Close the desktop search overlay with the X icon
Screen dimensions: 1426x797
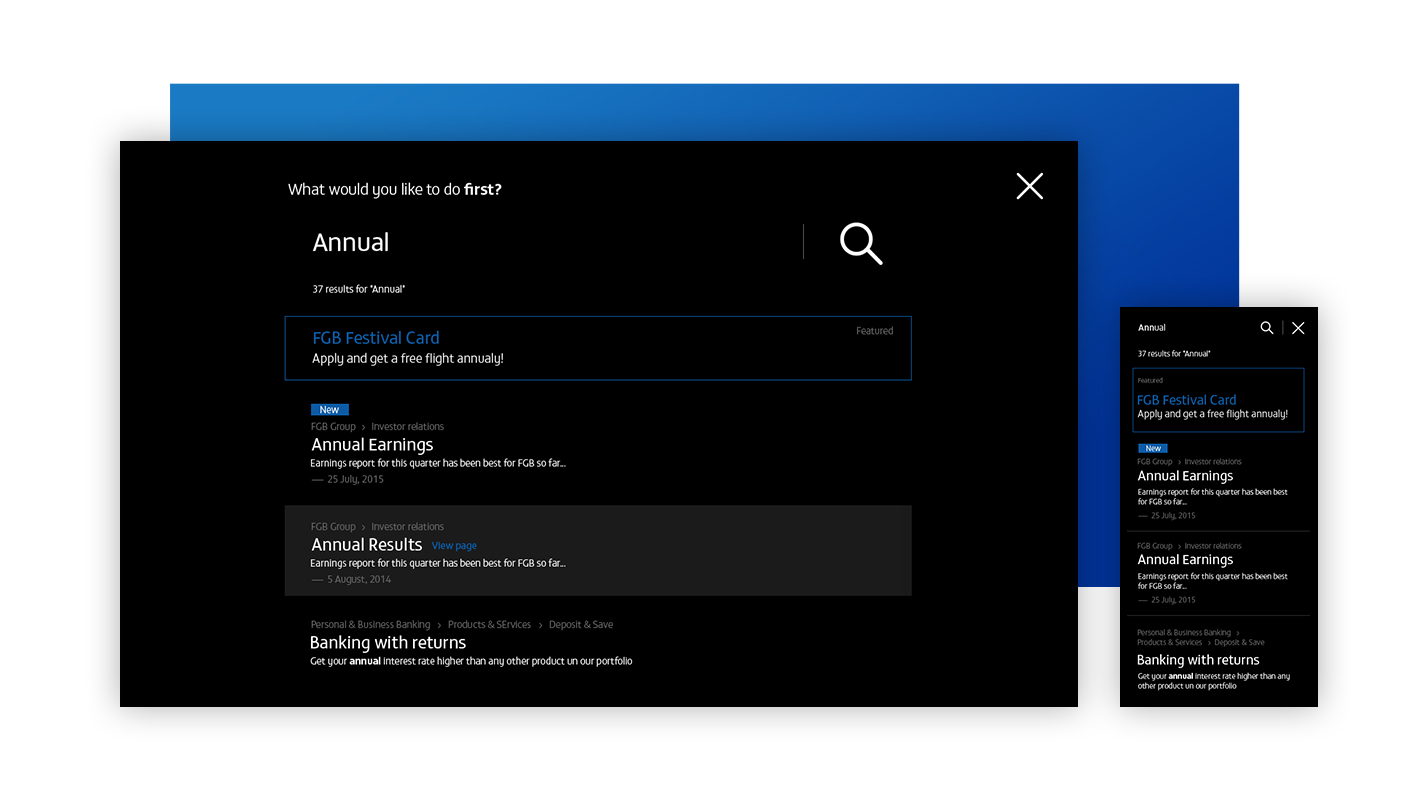click(1029, 186)
